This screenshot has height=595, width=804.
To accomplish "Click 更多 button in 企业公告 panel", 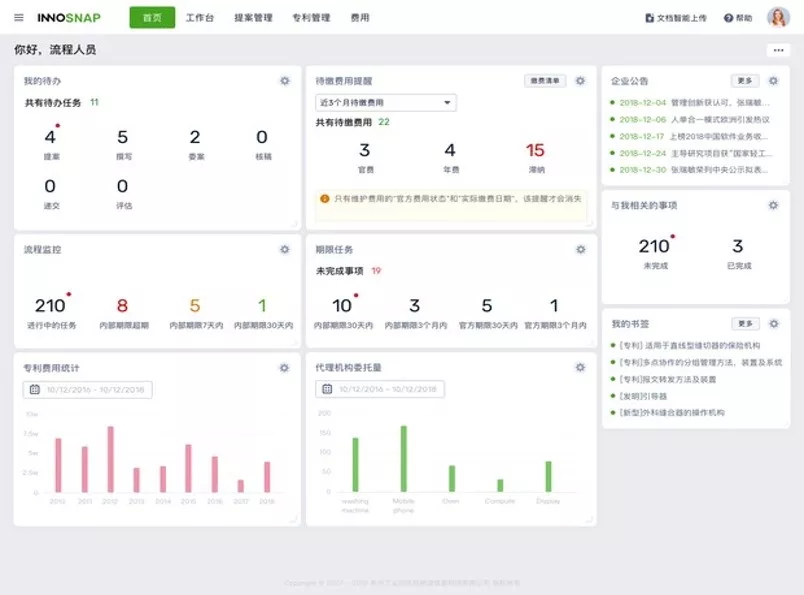I will [744, 81].
